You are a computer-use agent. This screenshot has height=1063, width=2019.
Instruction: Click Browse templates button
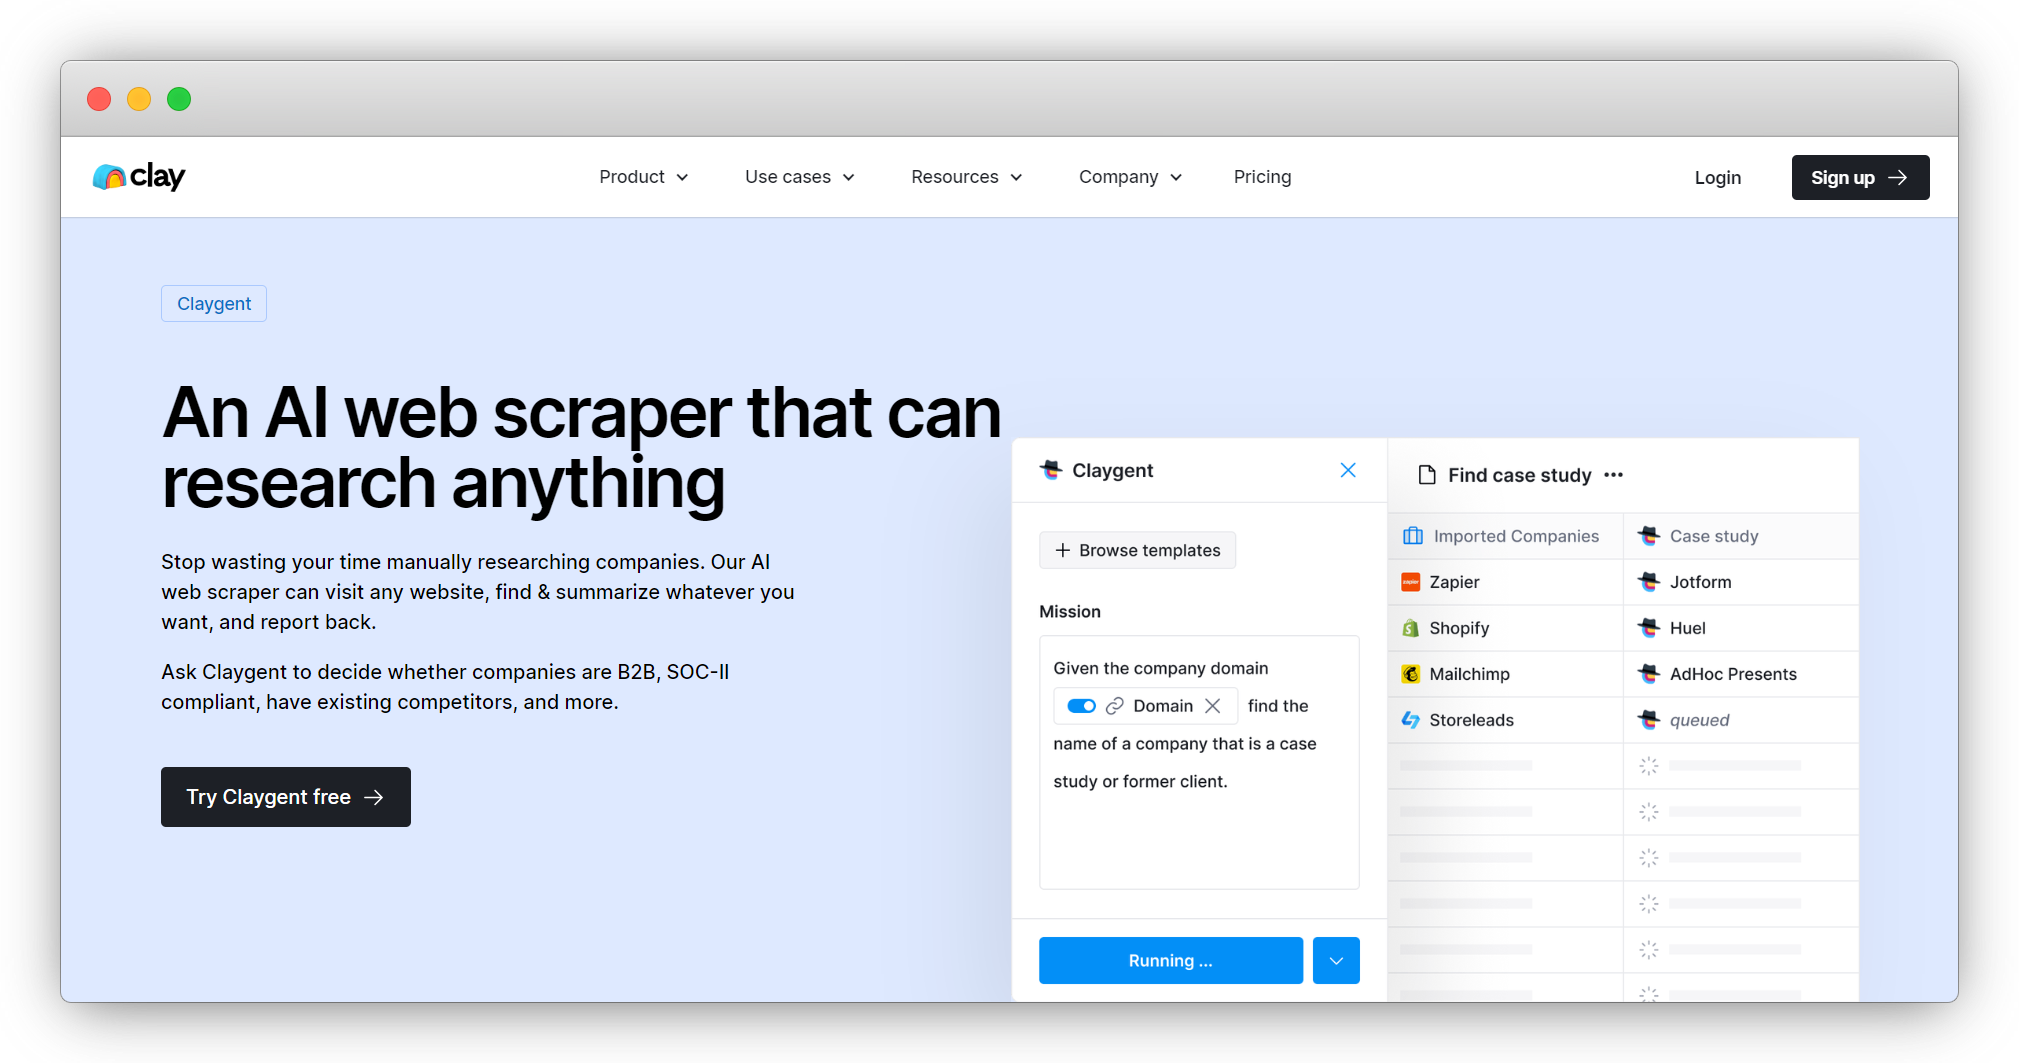pyautogui.click(x=1138, y=550)
